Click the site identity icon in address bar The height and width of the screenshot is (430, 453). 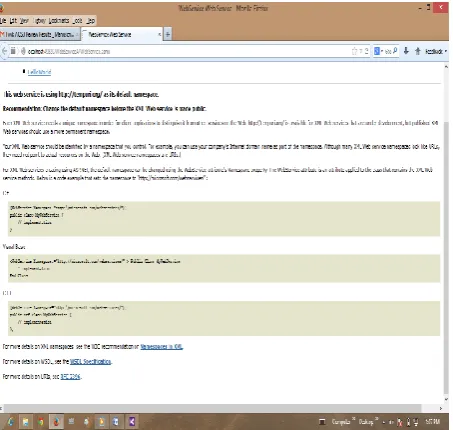[23, 51]
